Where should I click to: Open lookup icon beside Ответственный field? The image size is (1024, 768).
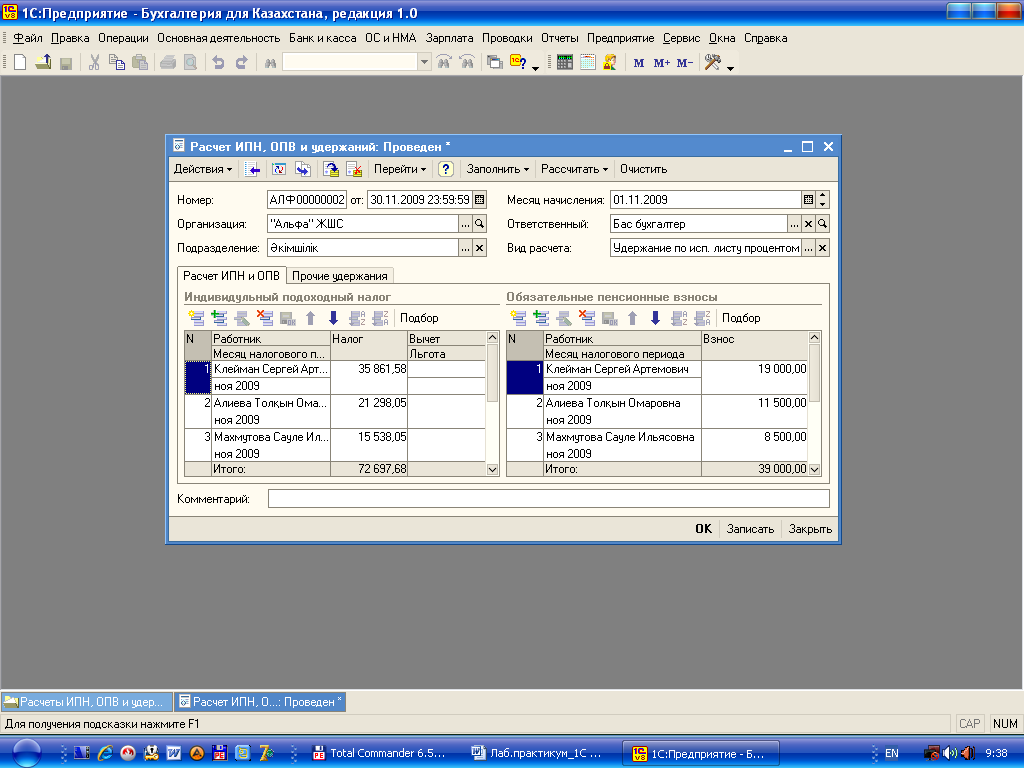click(x=822, y=224)
